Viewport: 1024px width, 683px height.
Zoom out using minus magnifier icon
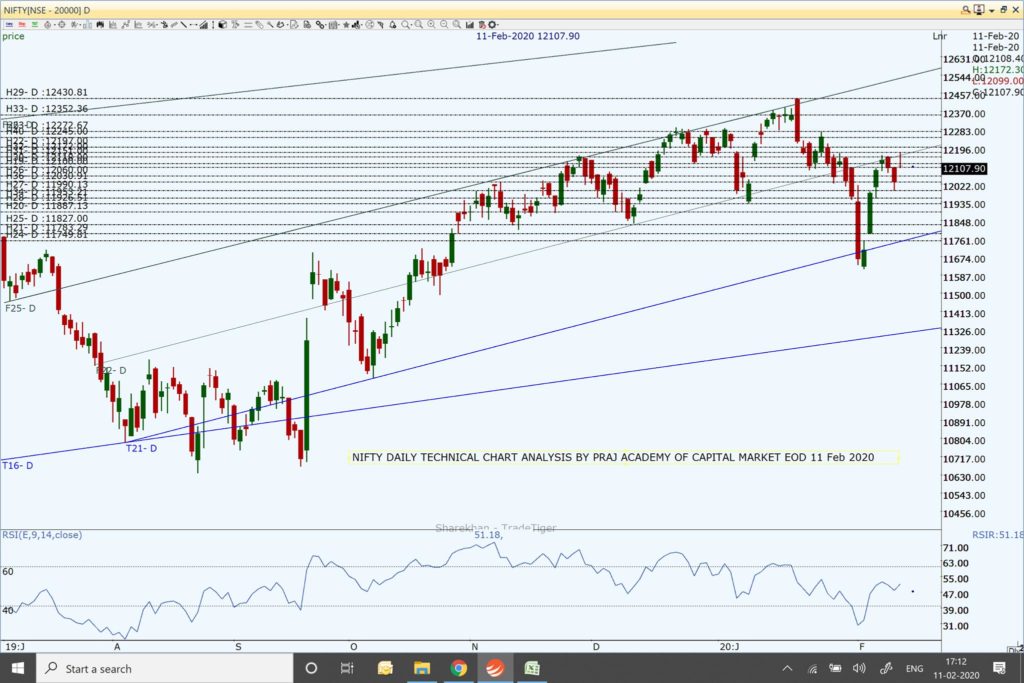pos(444,25)
